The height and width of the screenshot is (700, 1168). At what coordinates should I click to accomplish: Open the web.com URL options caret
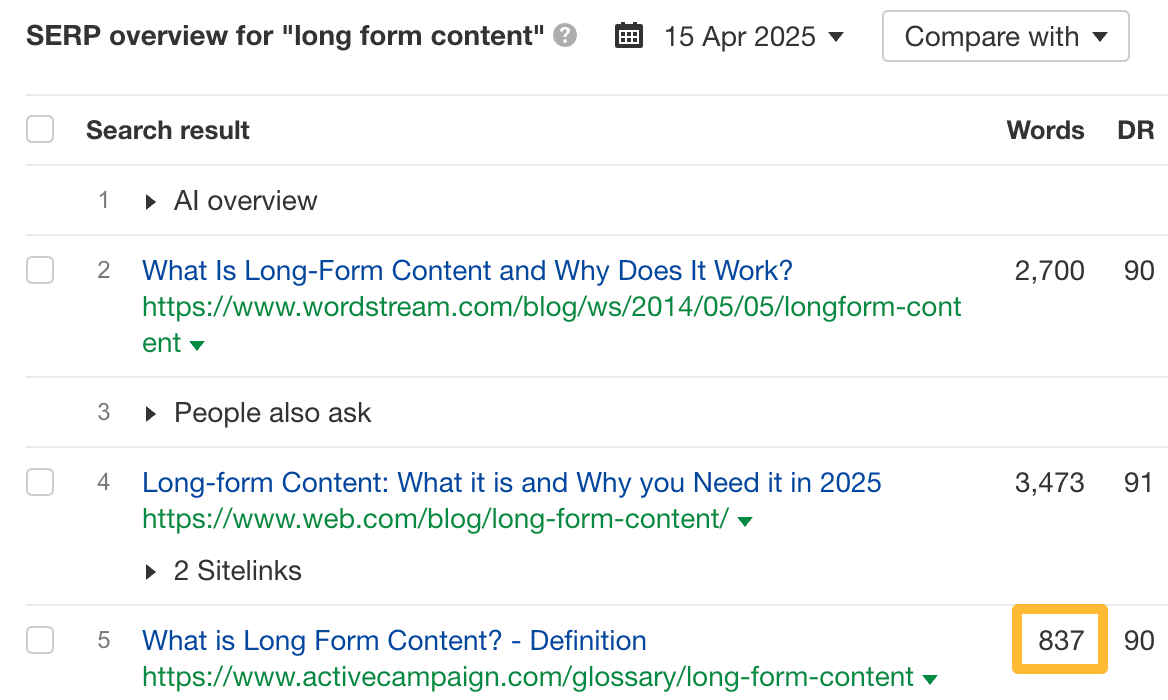pyautogui.click(x=744, y=519)
